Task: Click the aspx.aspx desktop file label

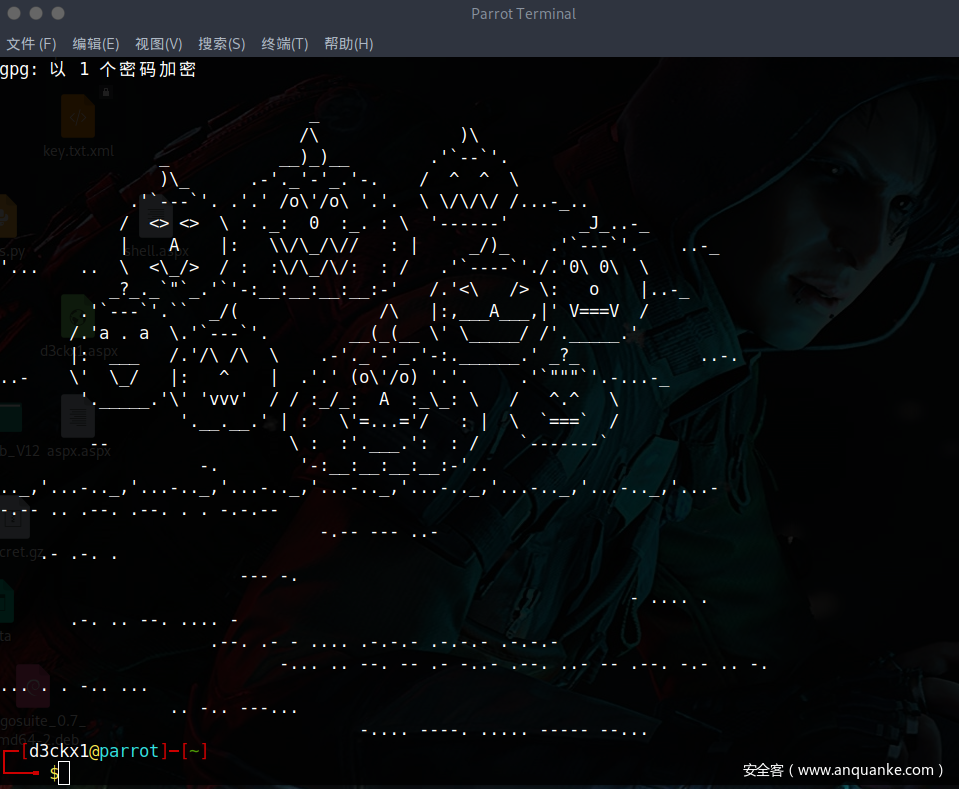Action: 79,451
